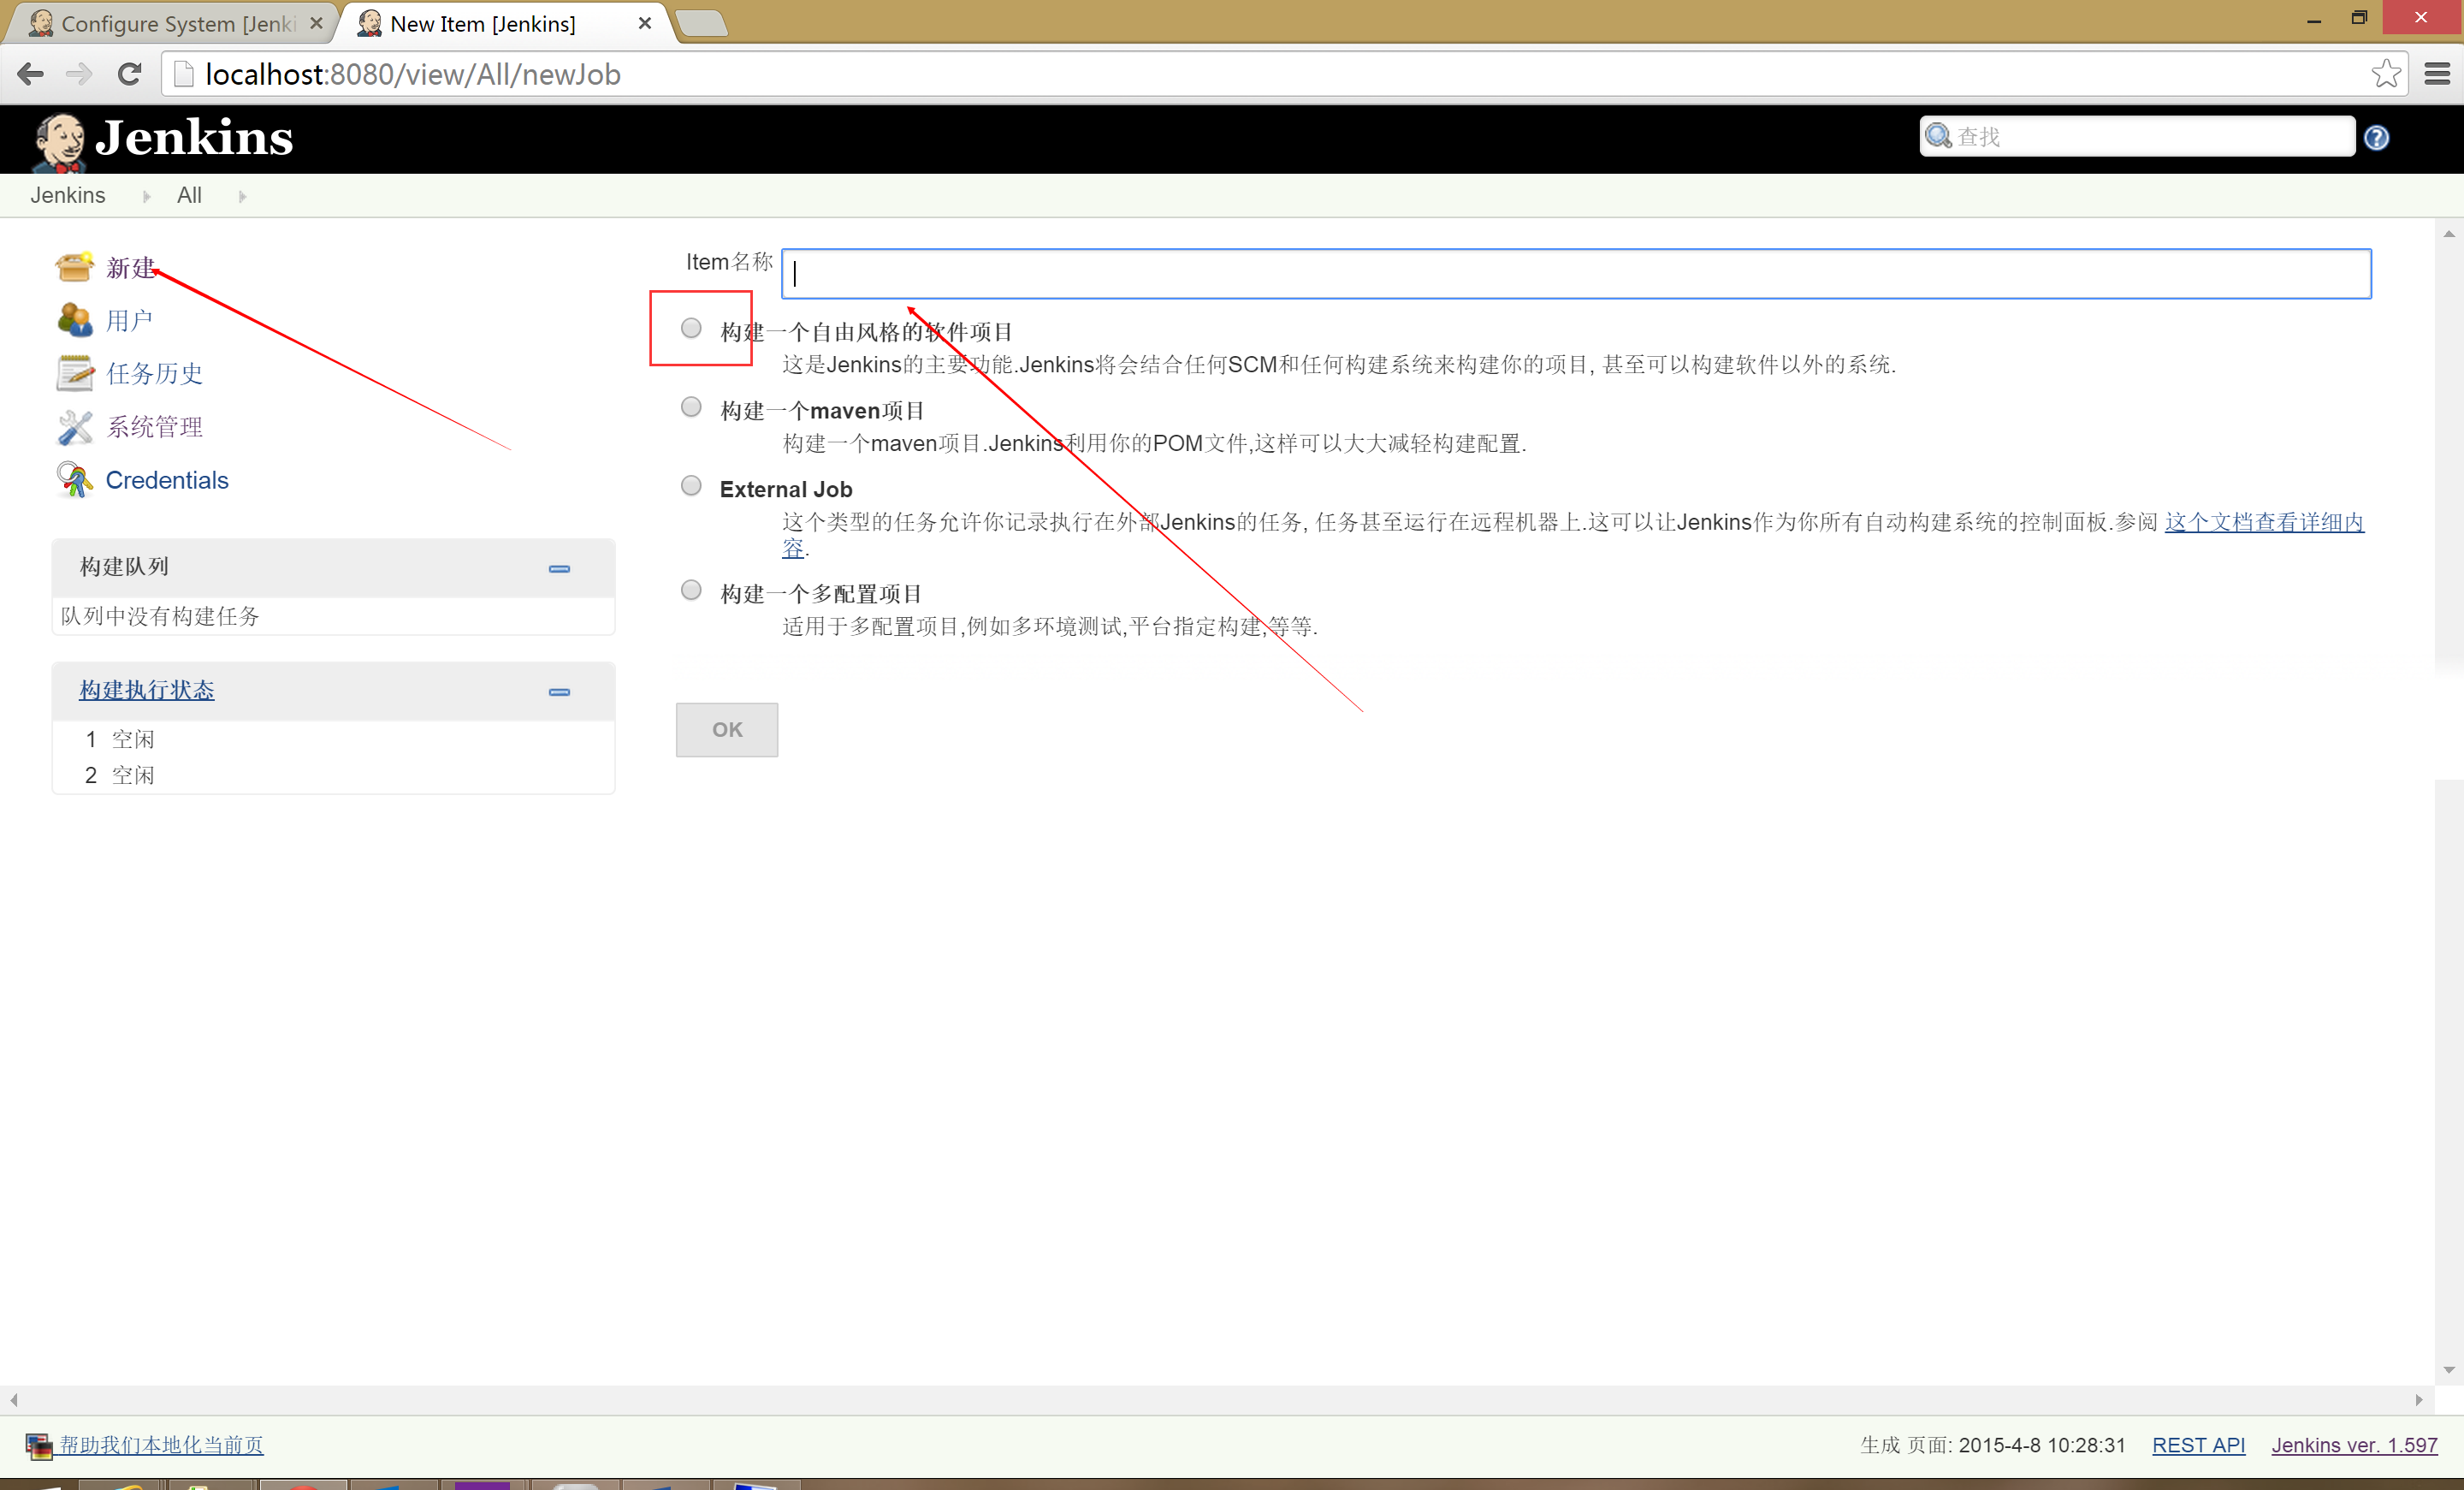Viewport: 2464px width, 1490px height.
Task: Click the 构建一个多配置项目 label
Action: coord(821,594)
